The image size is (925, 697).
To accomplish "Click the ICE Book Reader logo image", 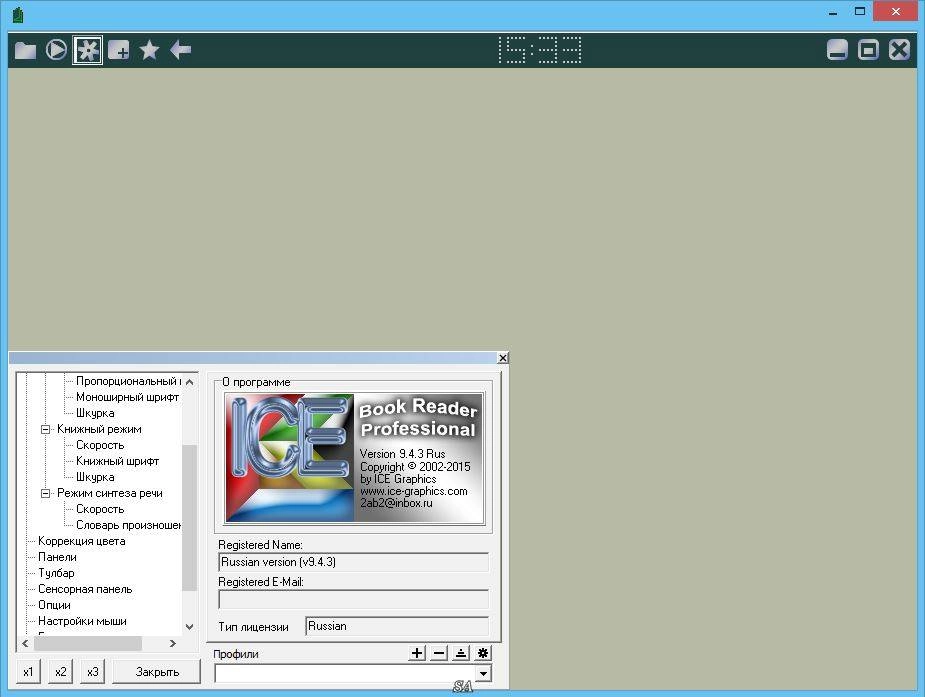I will [x=354, y=458].
